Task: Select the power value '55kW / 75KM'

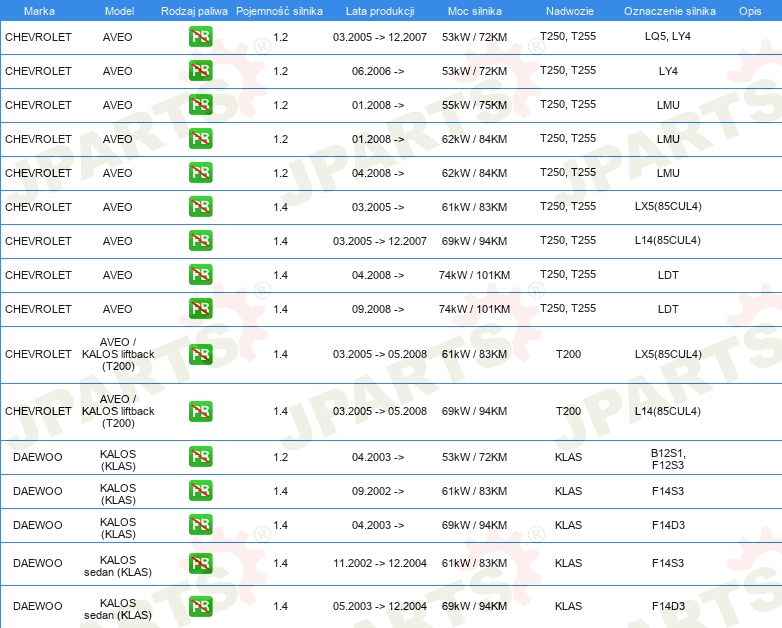Action: tap(474, 105)
